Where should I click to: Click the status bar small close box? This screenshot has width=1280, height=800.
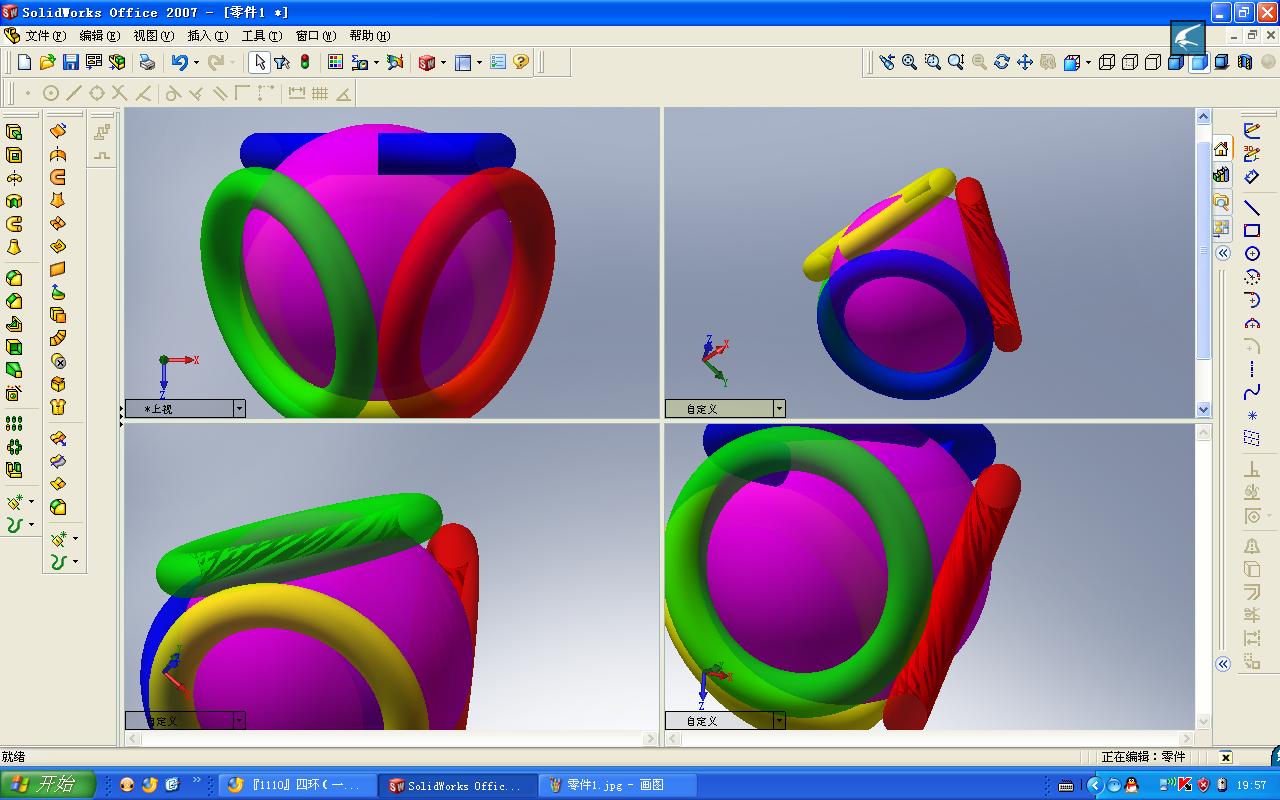coord(1225,758)
